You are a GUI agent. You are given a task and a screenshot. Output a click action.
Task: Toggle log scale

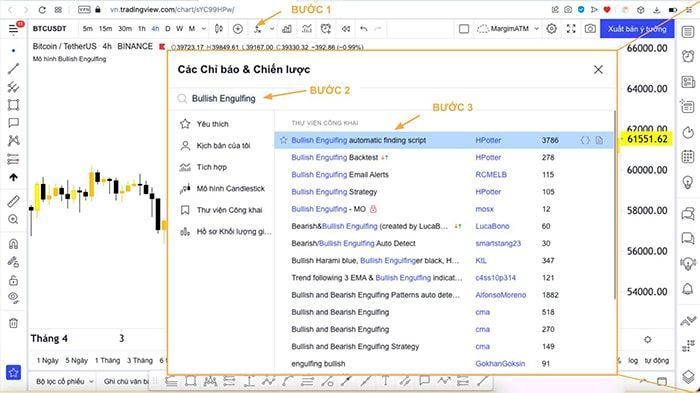click(x=633, y=360)
